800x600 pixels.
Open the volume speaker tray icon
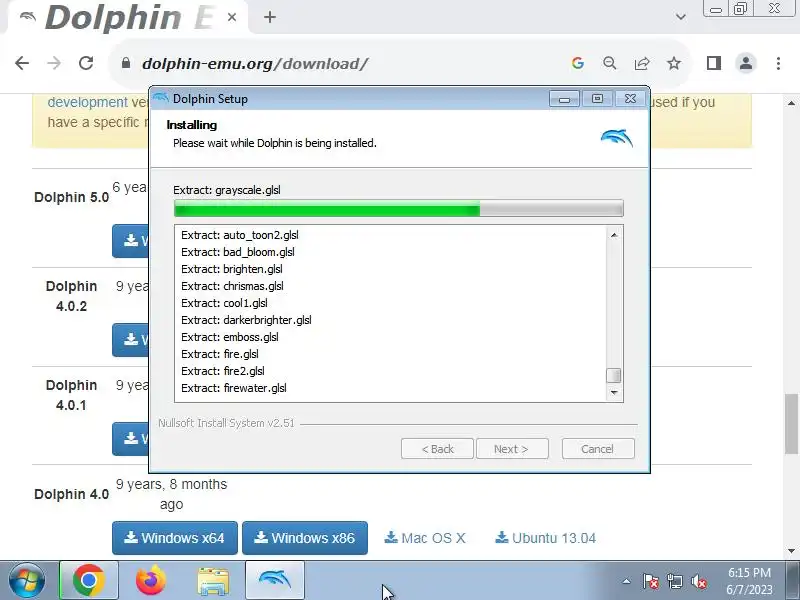click(698, 581)
